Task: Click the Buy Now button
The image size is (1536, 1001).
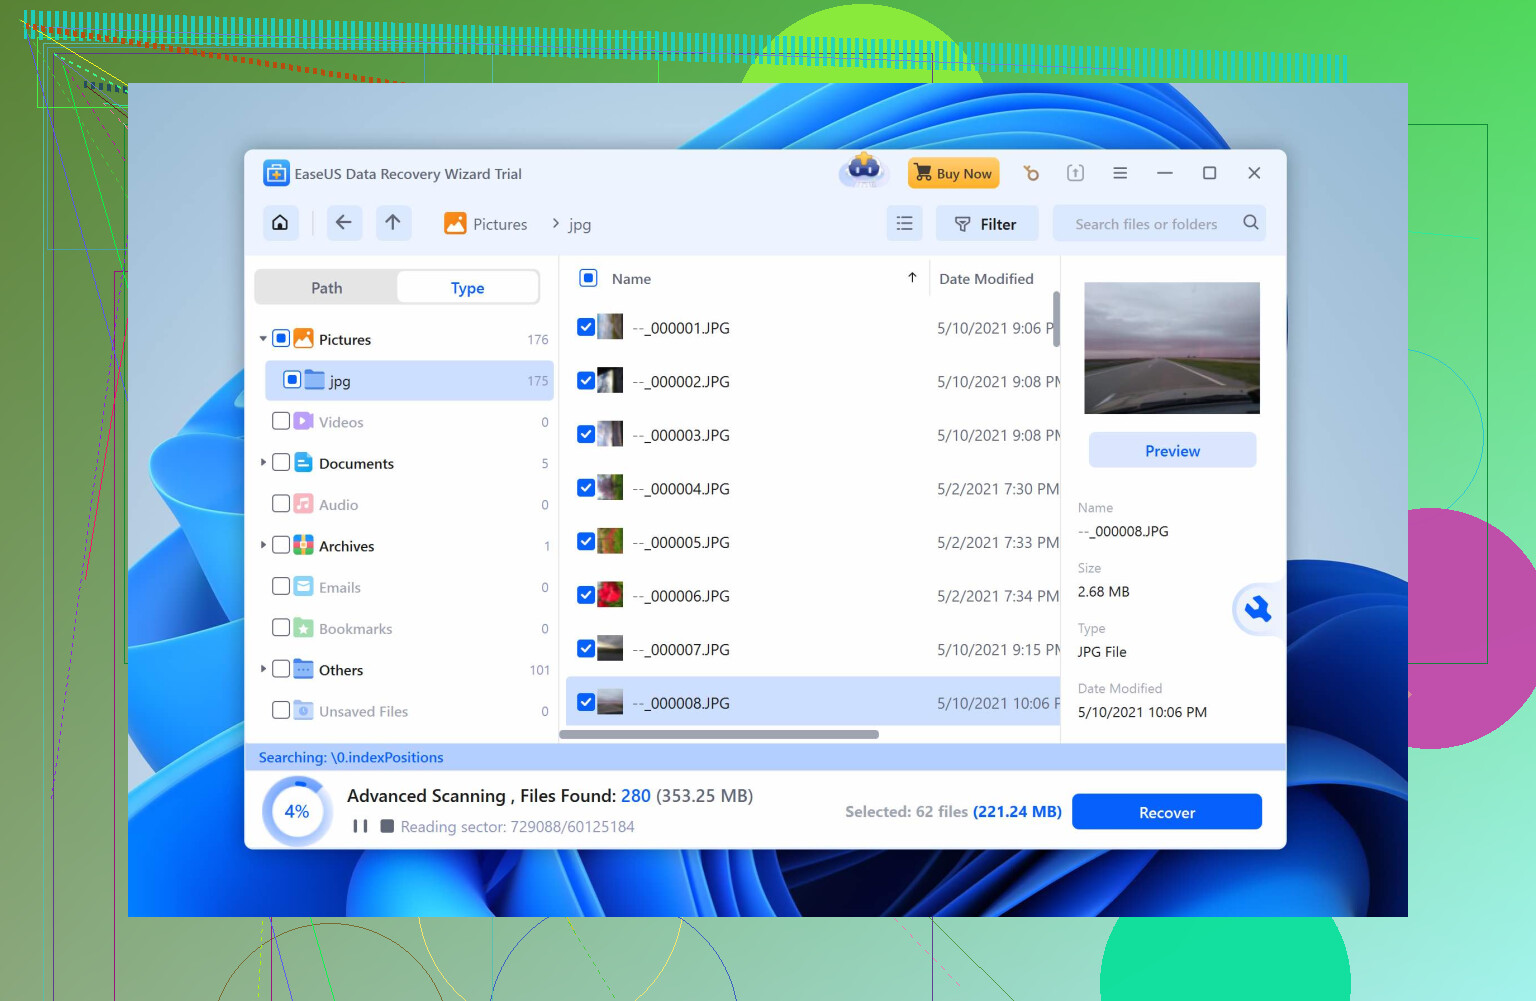Action: (953, 173)
